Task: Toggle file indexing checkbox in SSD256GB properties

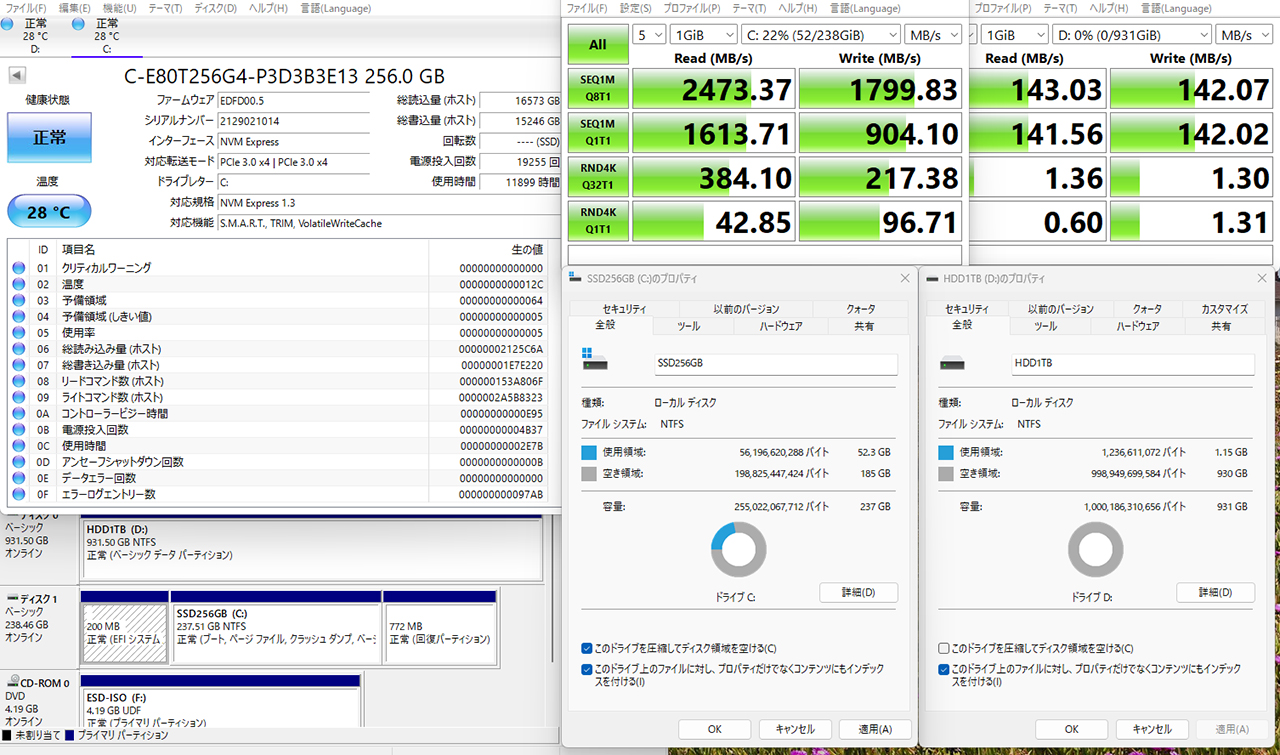Action: click(x=587, y=669)
